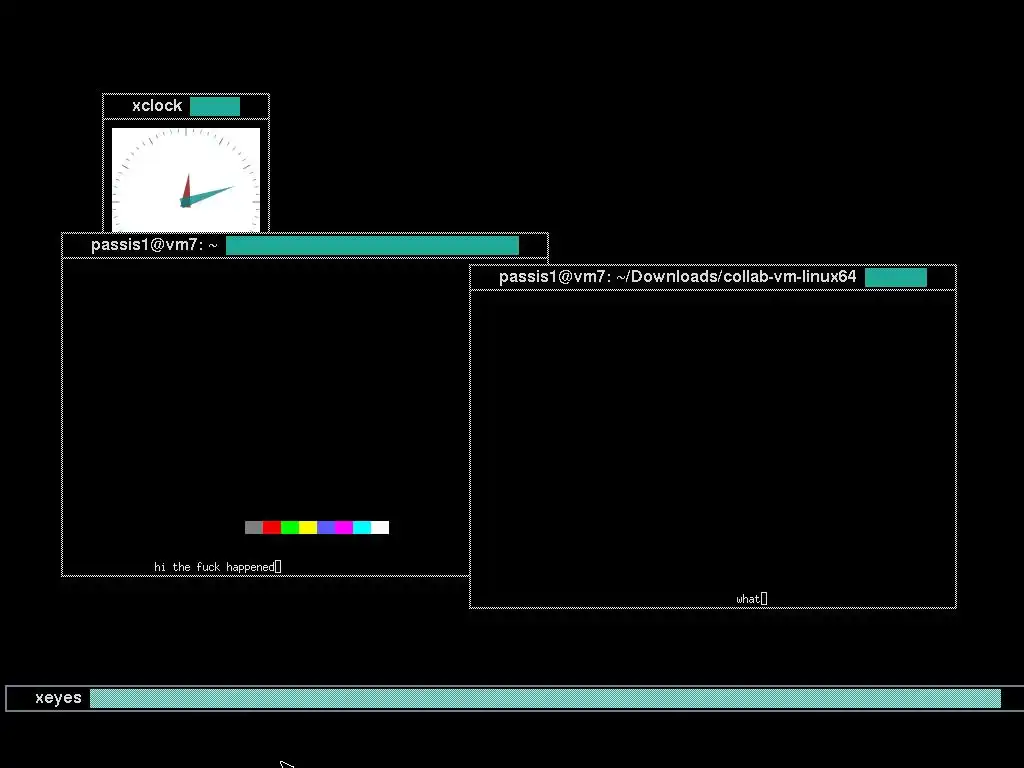This screenshot has height=768, width=1024.
Task: Click the magenta color block in the terminal
Action: coord(344,528)
